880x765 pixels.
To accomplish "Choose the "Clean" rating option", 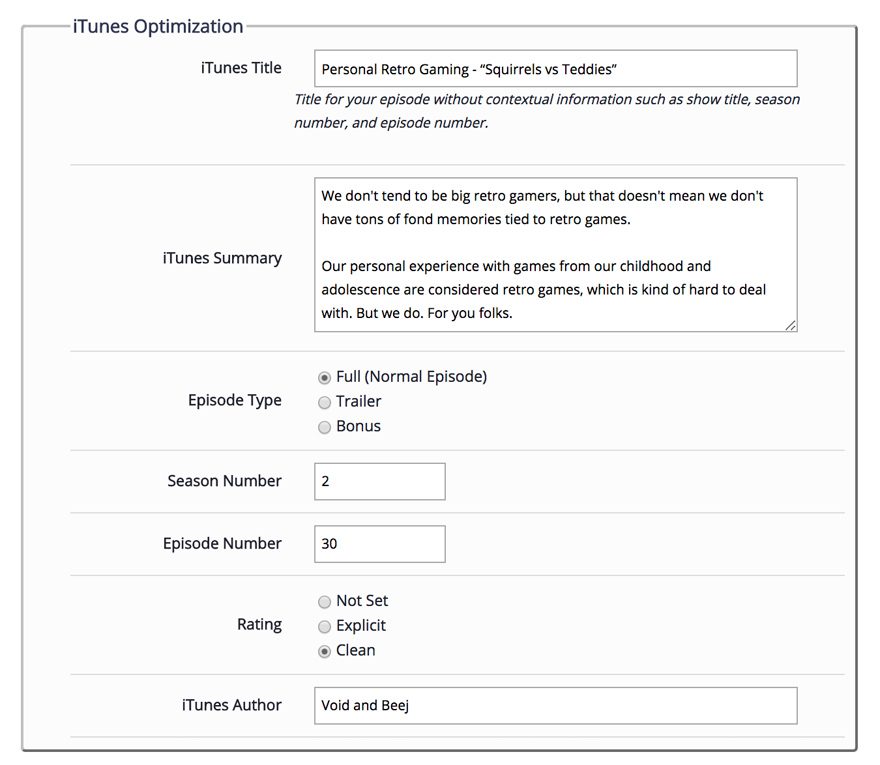I will coord(324,650).
